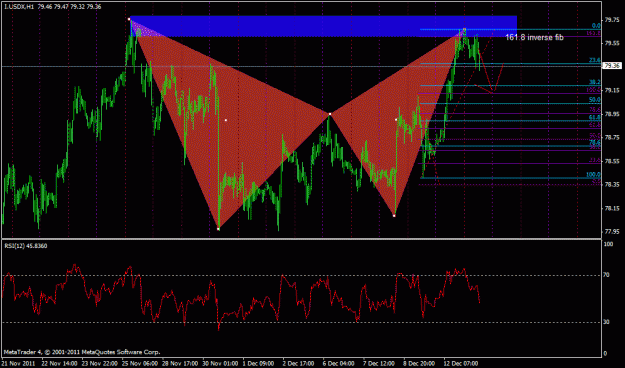Click the cyan 23.6 Fibonacci level label
The width and height of the screenshot is (625, 368).
point(595,60)
